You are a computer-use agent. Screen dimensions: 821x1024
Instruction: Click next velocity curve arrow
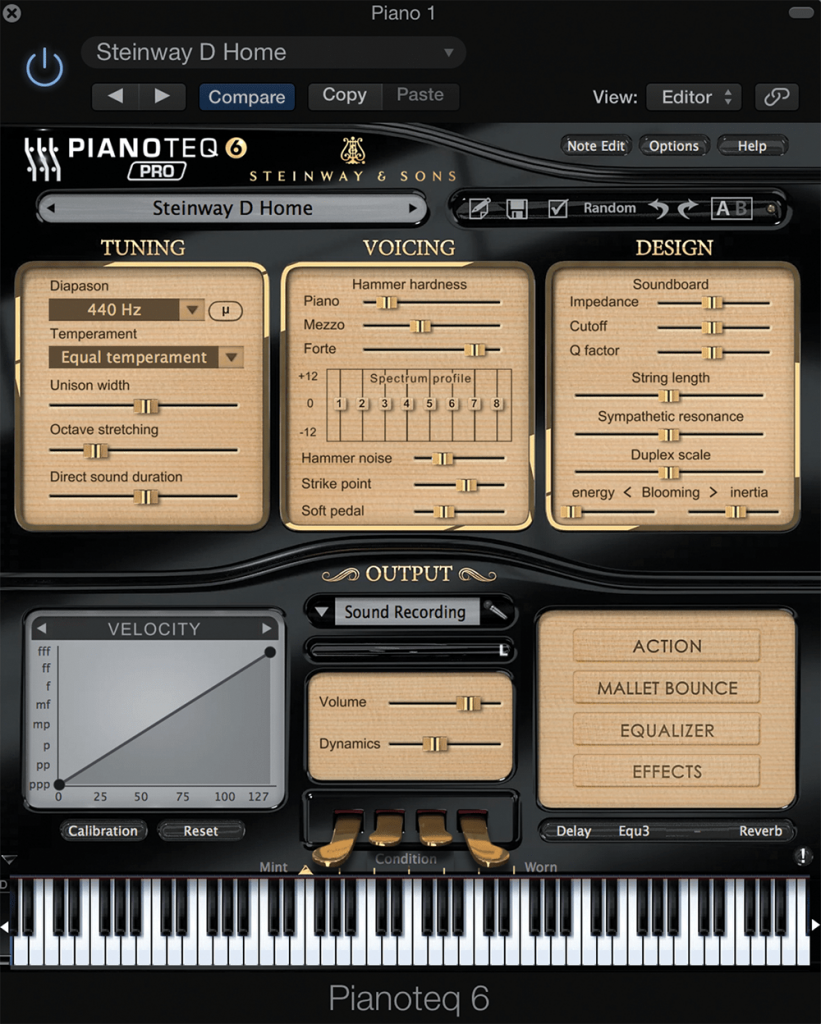(x=266, y=628)
